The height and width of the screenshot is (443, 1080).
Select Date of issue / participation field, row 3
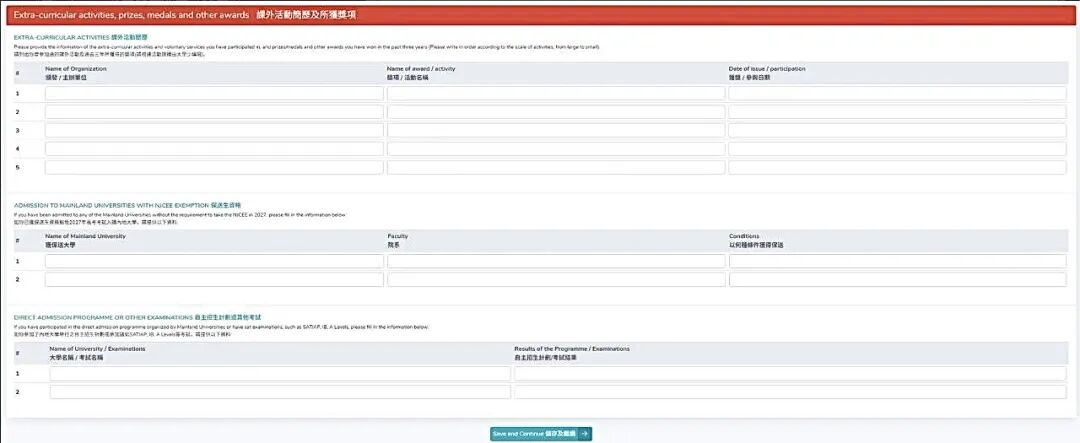(x=897, y=130)
